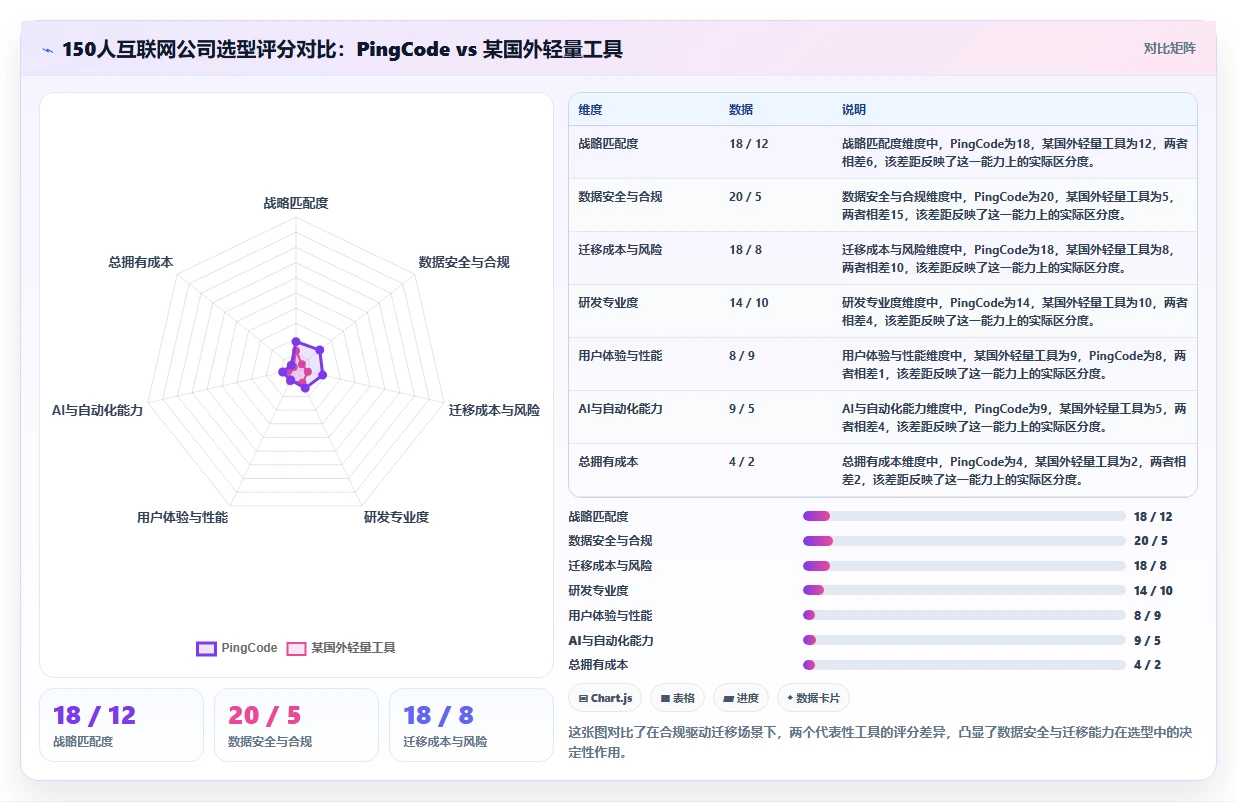Select the 总拥有成本 table row name
This screenshot has width=1237, height=802.
tap(608, 462)
